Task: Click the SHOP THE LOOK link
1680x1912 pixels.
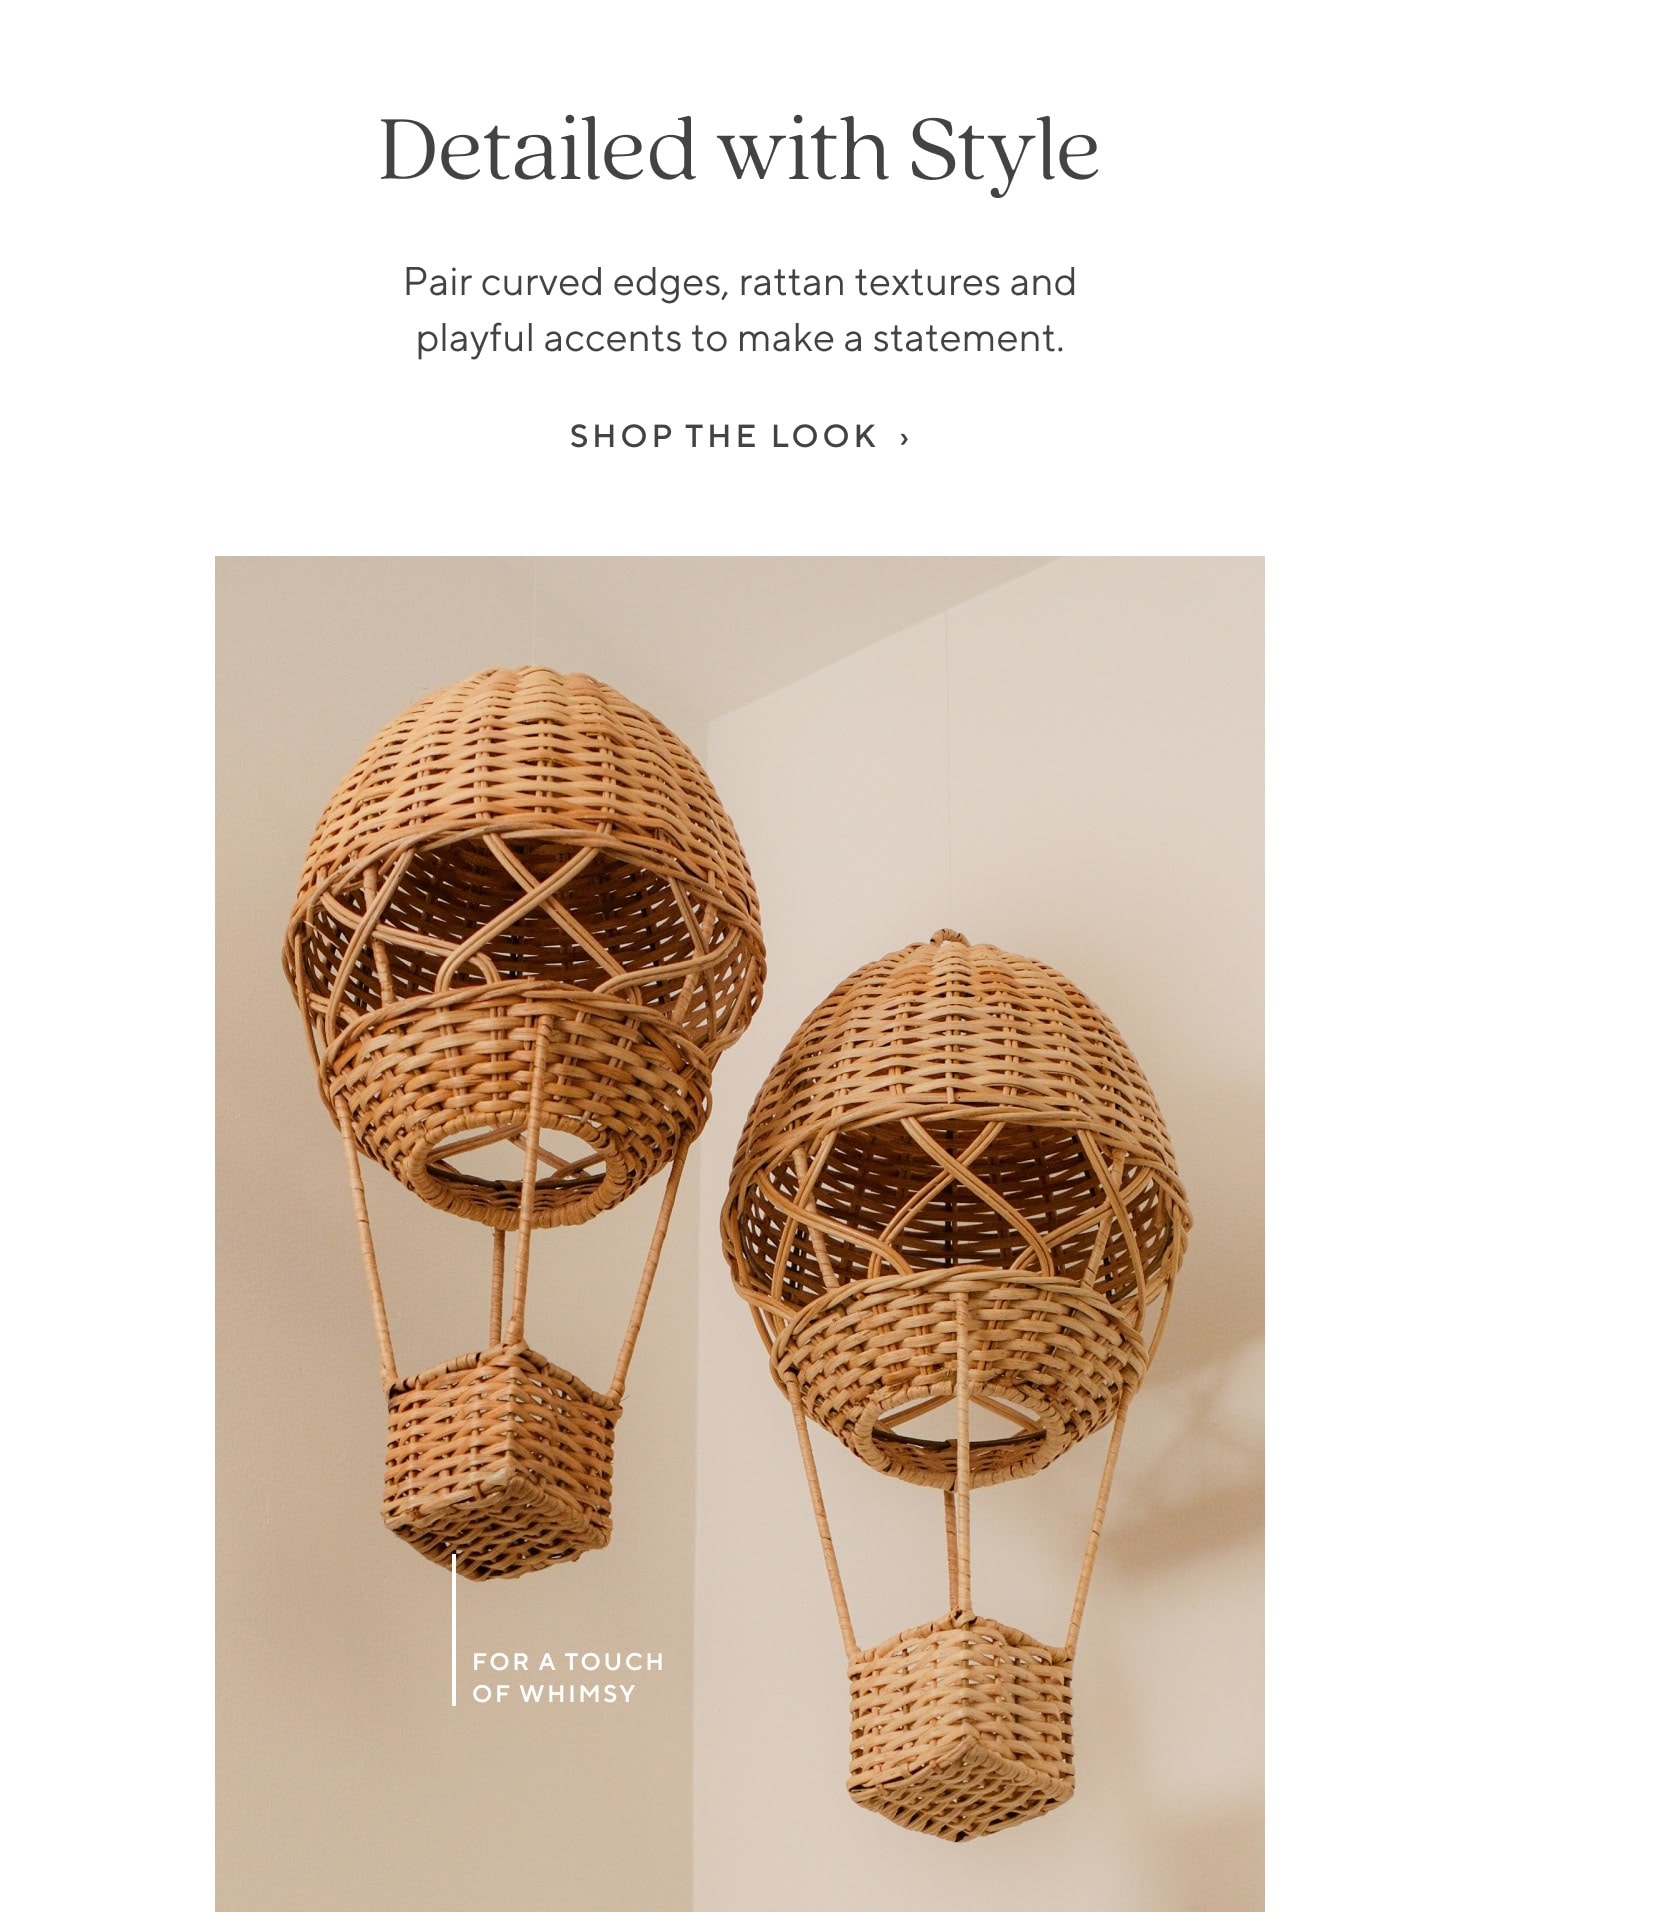Action: coord(739,436)
